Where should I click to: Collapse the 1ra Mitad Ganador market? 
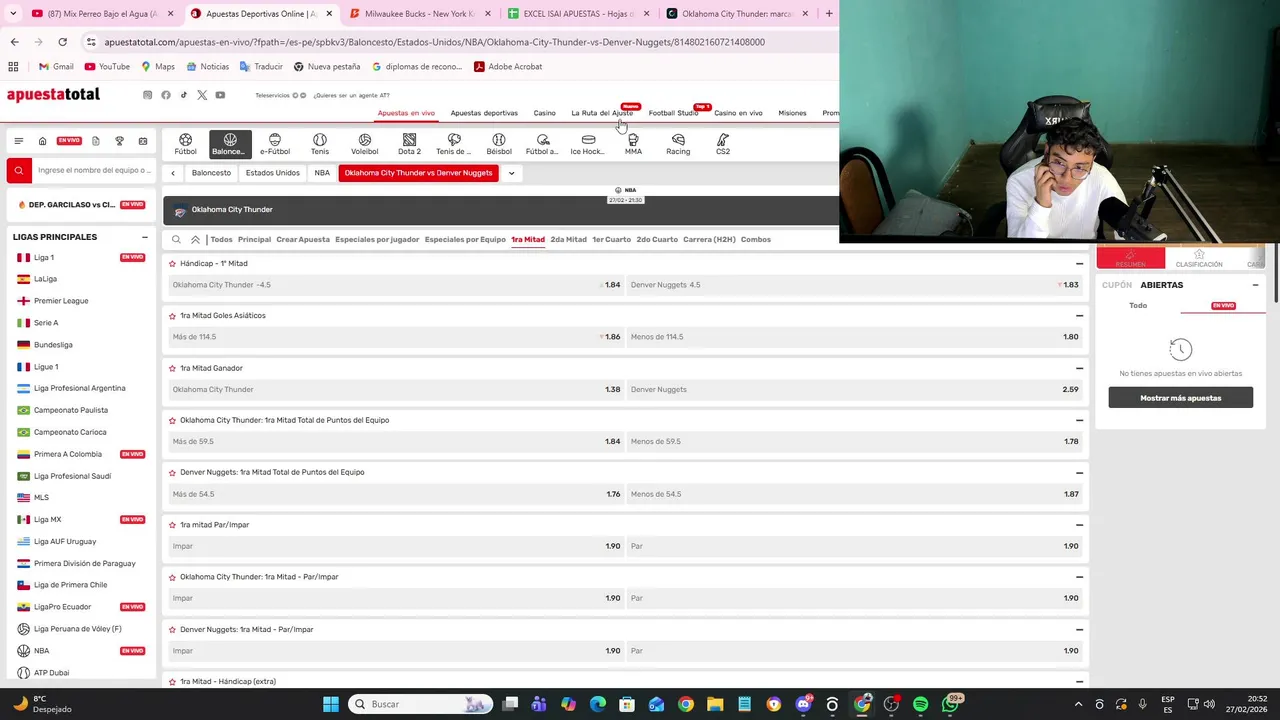[x=1079, y=368]
